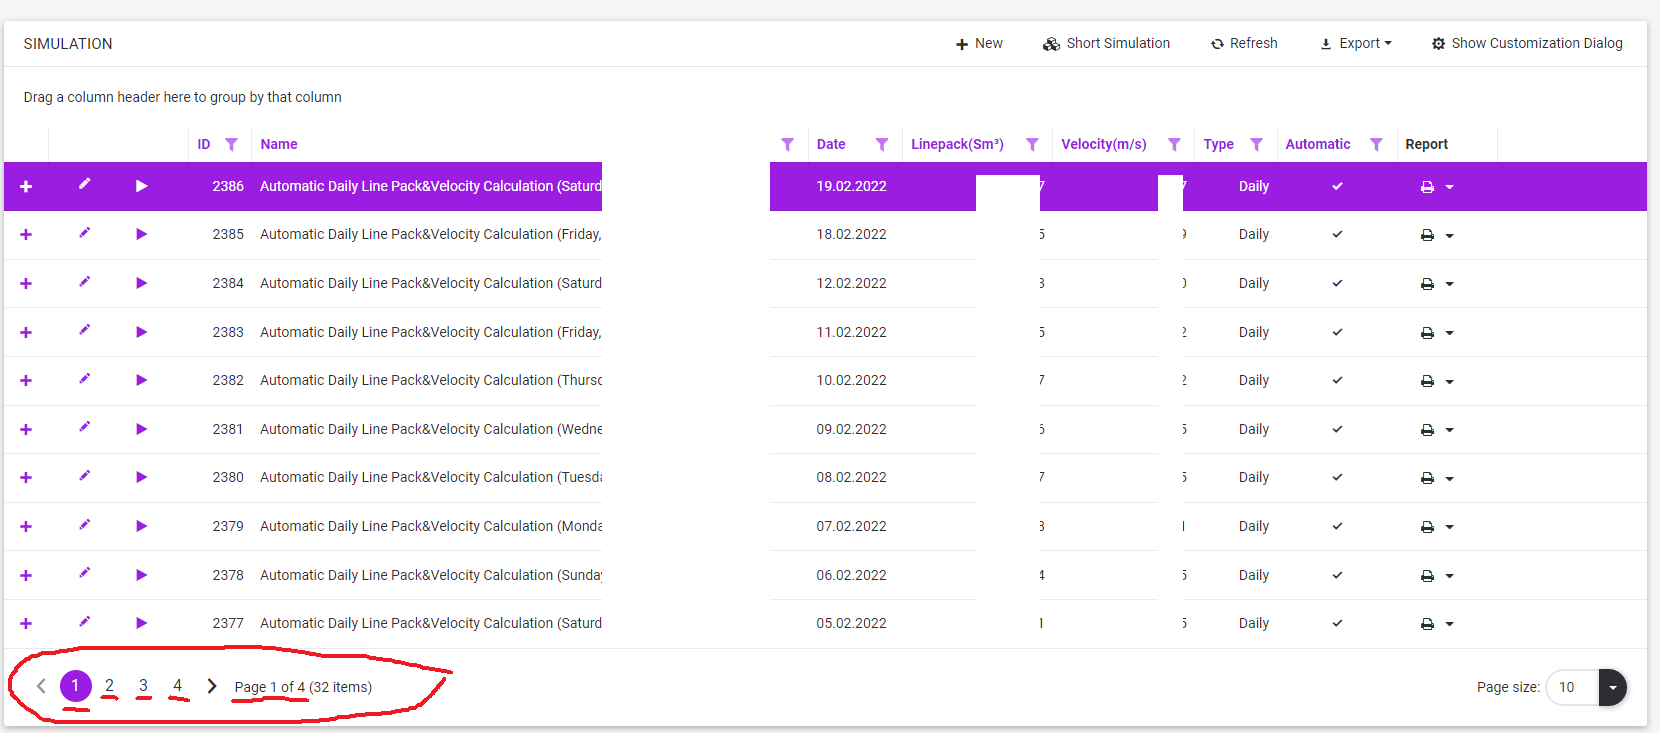Viewport: 1660px width, 733px height.
Task: Open the Linepack column filter icon
Action: [x=1032, y=144]
